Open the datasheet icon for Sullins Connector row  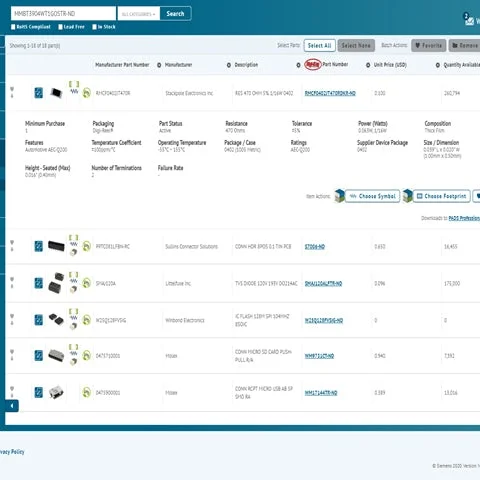click(x=39, y=246)
